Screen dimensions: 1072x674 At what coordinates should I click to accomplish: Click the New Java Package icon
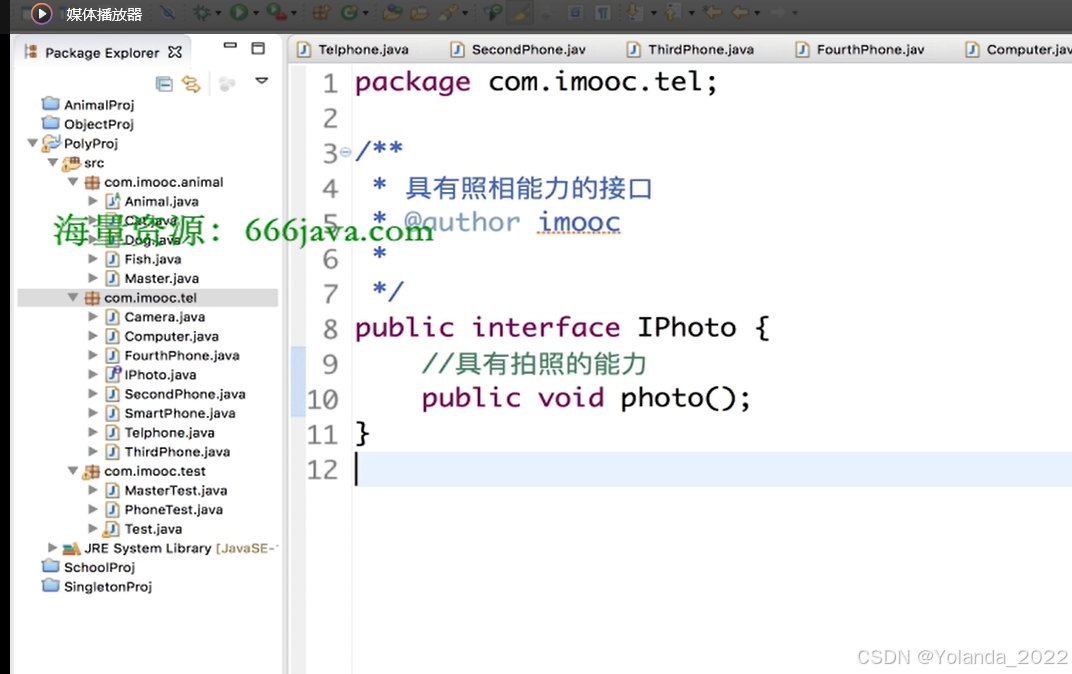tap(321, 12)
